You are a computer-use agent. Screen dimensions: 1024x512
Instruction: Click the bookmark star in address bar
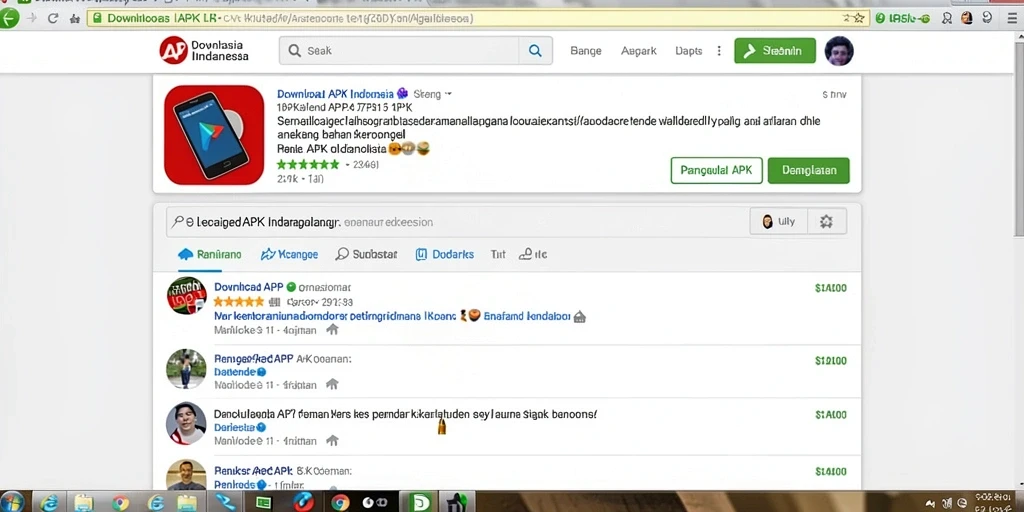[x=859, y=18]
